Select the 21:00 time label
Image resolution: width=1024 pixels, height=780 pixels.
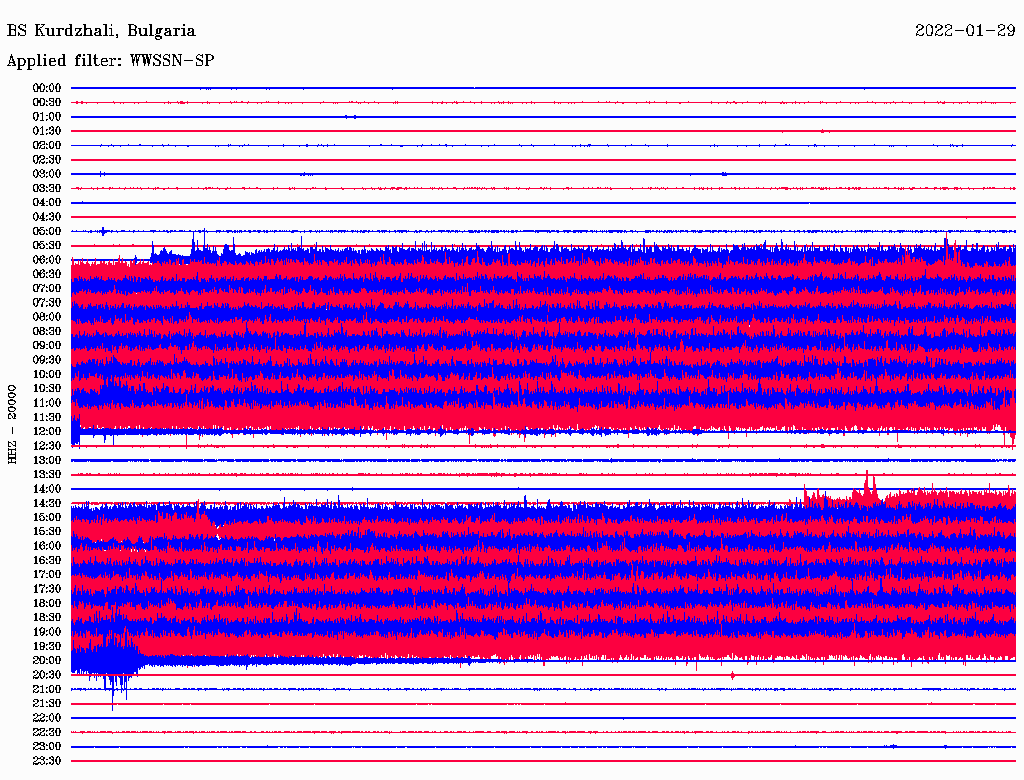click(x=47, y=689)
